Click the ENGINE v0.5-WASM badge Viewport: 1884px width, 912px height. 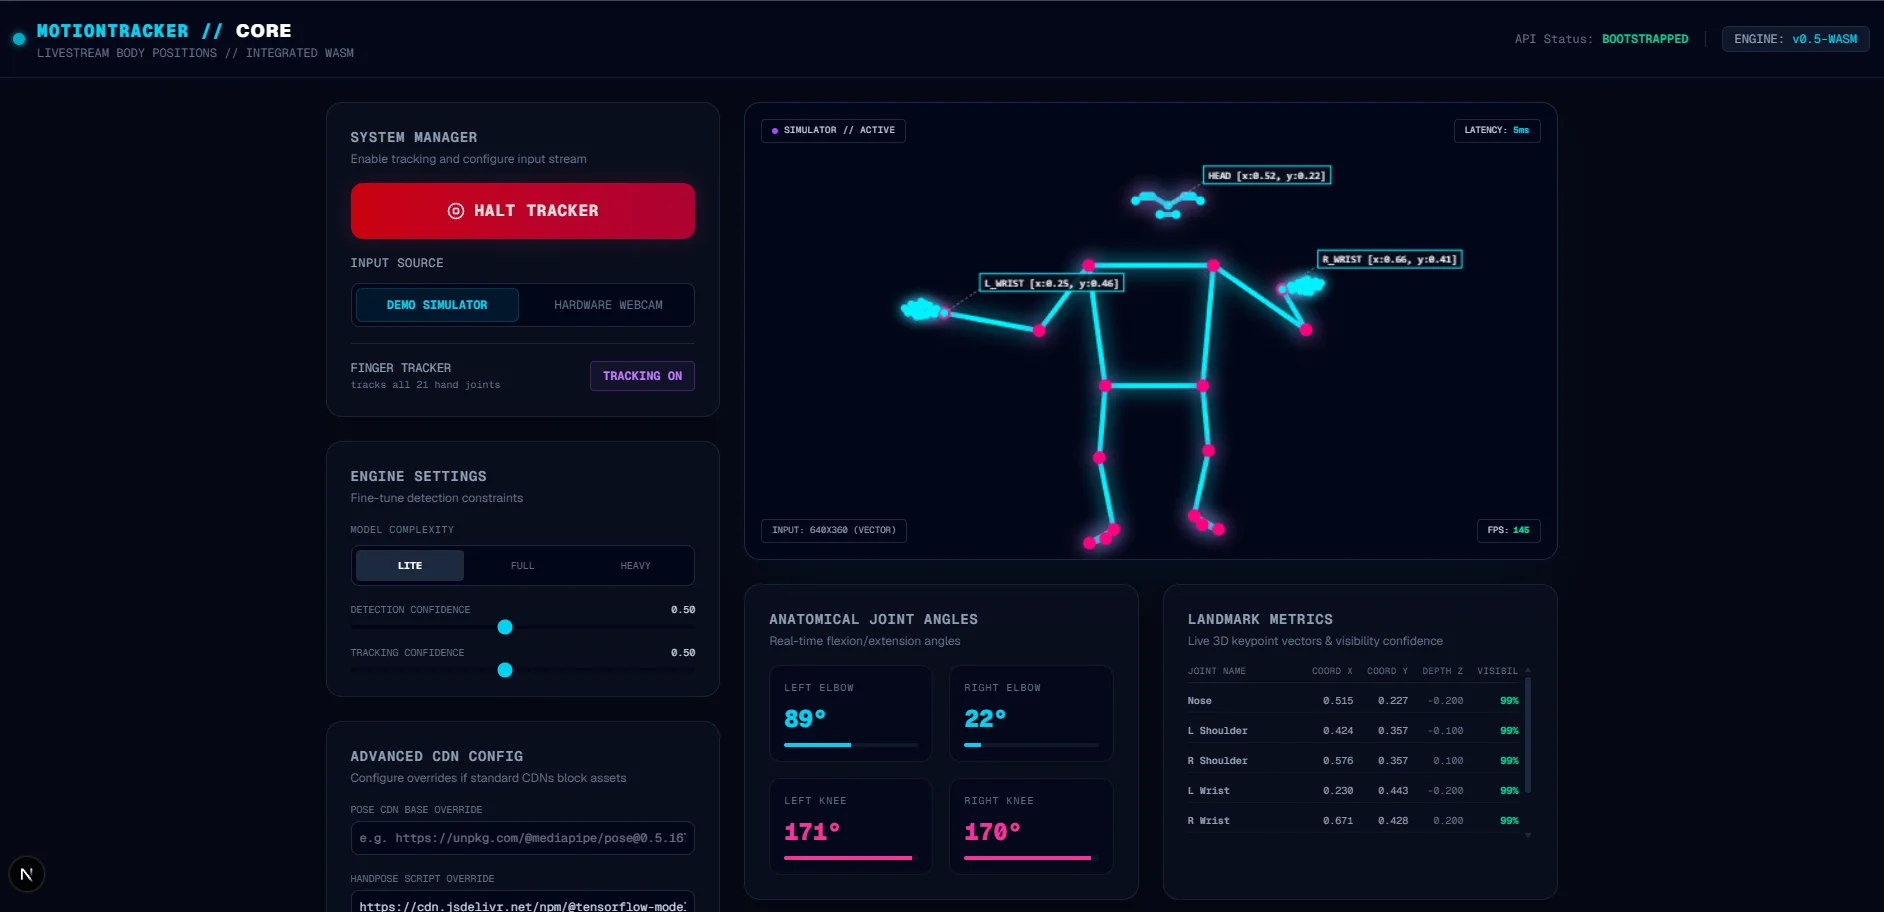[x=1795, y=39]
